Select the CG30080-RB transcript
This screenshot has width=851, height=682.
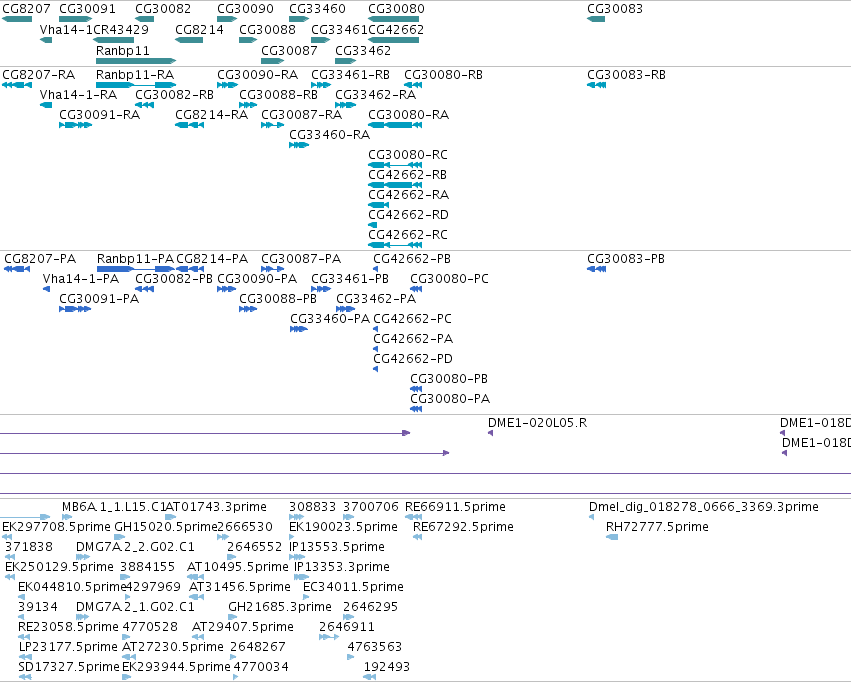(413, 85)
